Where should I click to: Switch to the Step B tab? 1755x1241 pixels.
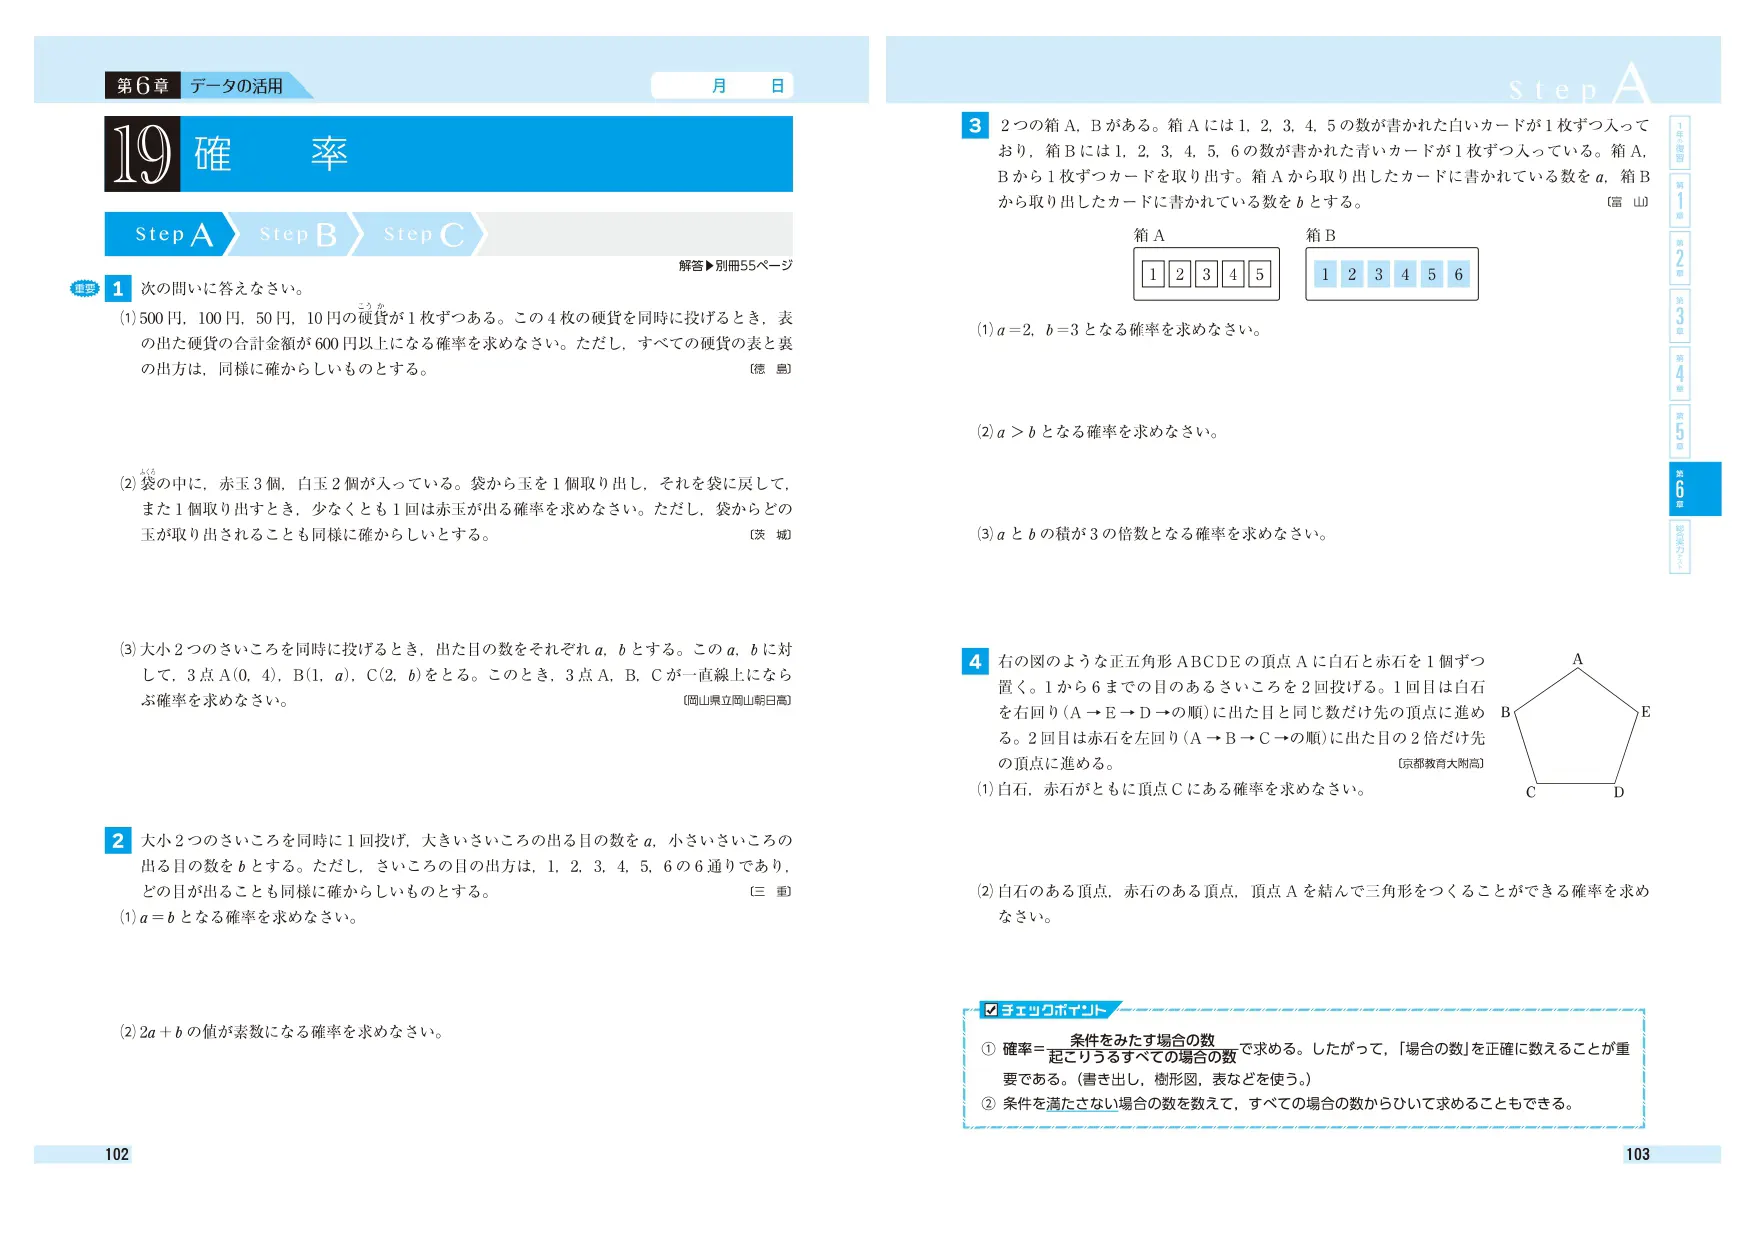tap(297, 234)
